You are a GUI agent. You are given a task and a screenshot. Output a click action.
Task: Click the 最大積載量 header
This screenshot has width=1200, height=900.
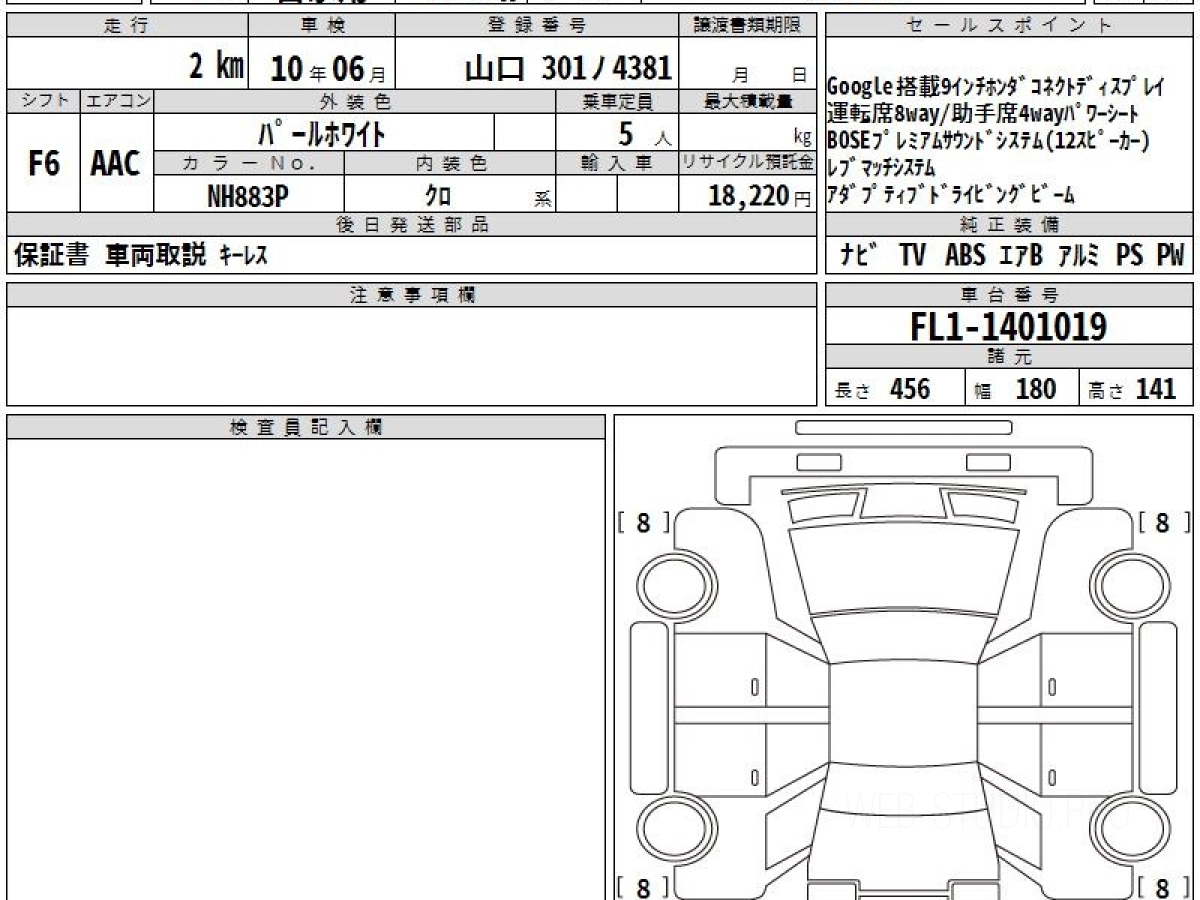(748, 101)
